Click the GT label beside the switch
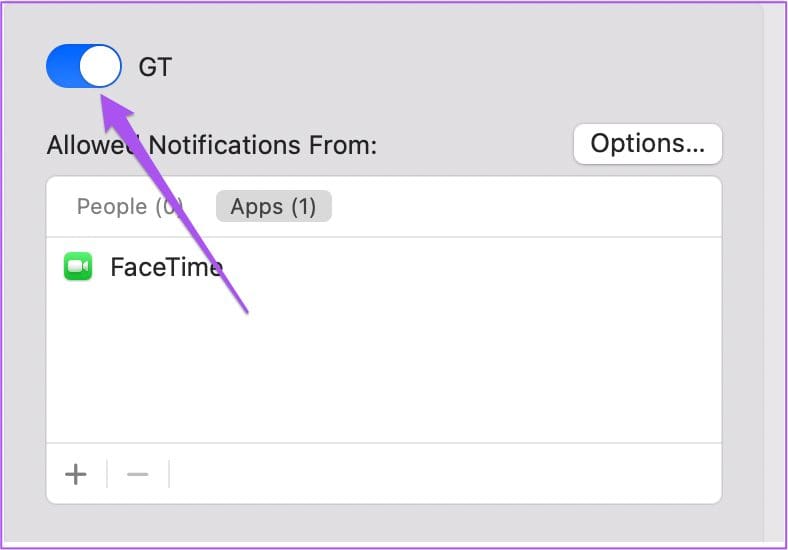This screenshot has width=788, height=550. (x=155, y=67)
